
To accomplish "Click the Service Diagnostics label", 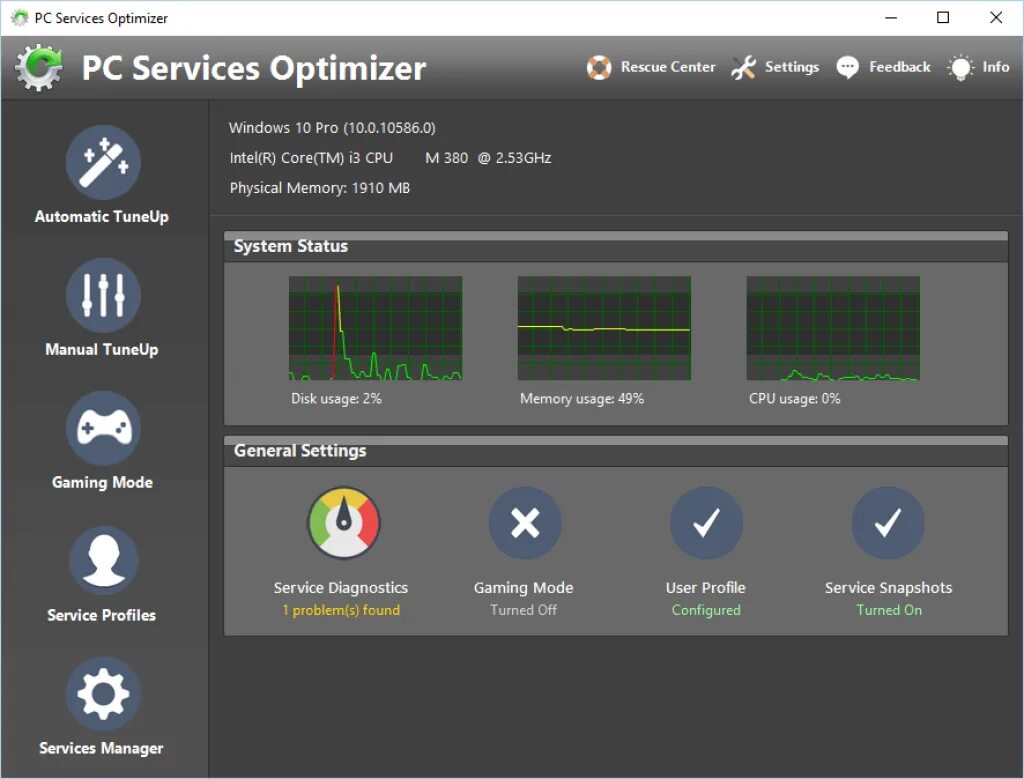I will (341, 588).
